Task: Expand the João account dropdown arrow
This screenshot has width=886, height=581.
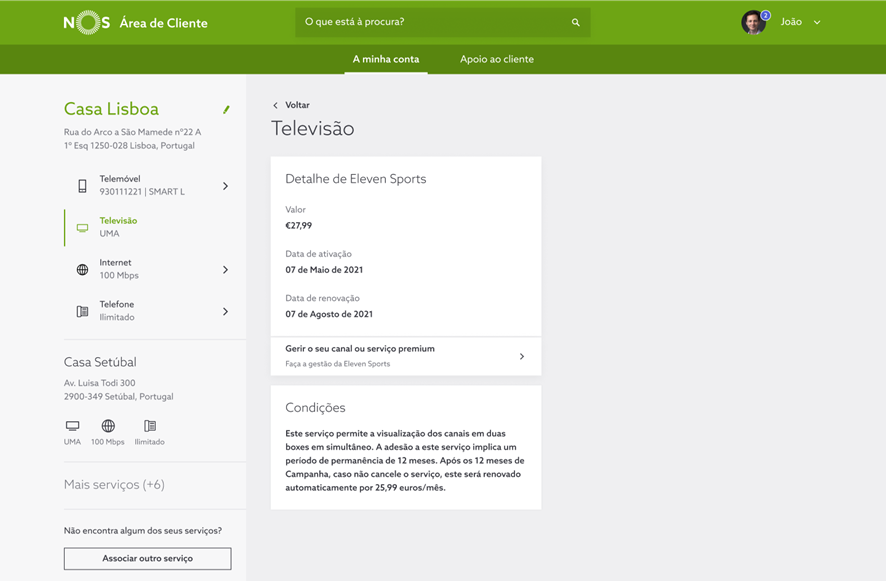Action: (x=816, y=23)
